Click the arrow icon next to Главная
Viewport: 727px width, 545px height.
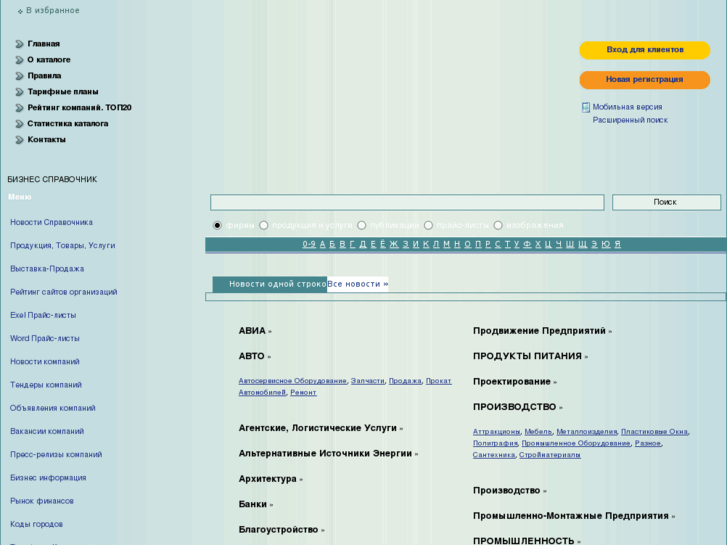pyautogui.click(x=19, y=44)
